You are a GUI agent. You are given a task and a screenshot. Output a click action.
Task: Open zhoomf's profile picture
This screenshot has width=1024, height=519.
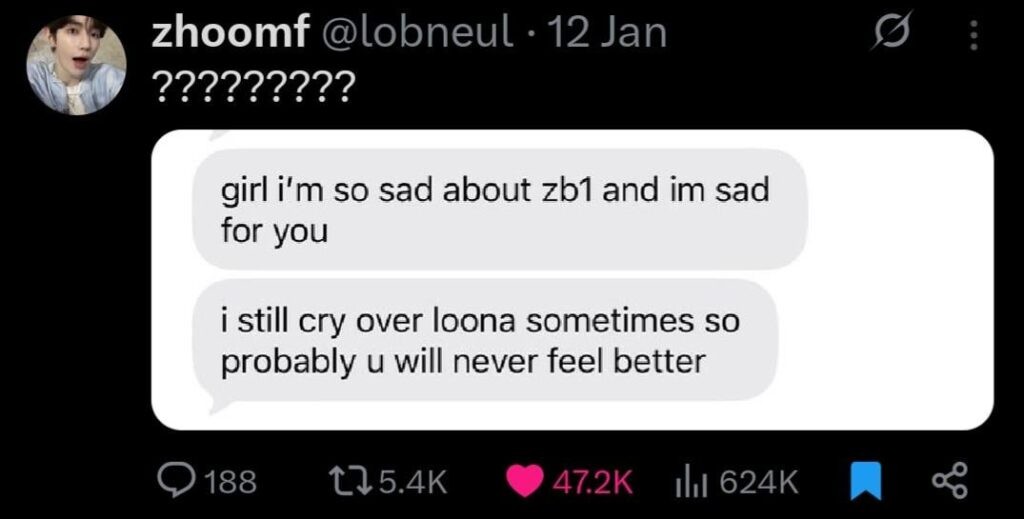(x=75, y=65)
